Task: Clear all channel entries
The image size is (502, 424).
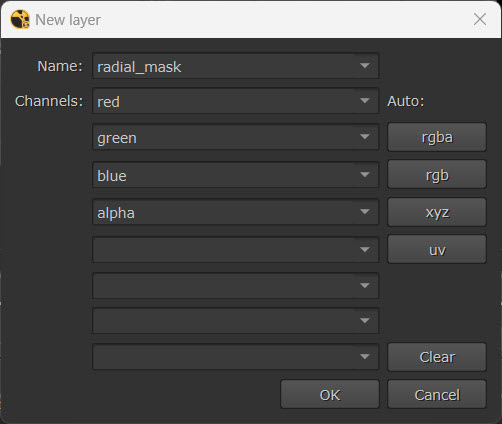Action: coord(437,357)
